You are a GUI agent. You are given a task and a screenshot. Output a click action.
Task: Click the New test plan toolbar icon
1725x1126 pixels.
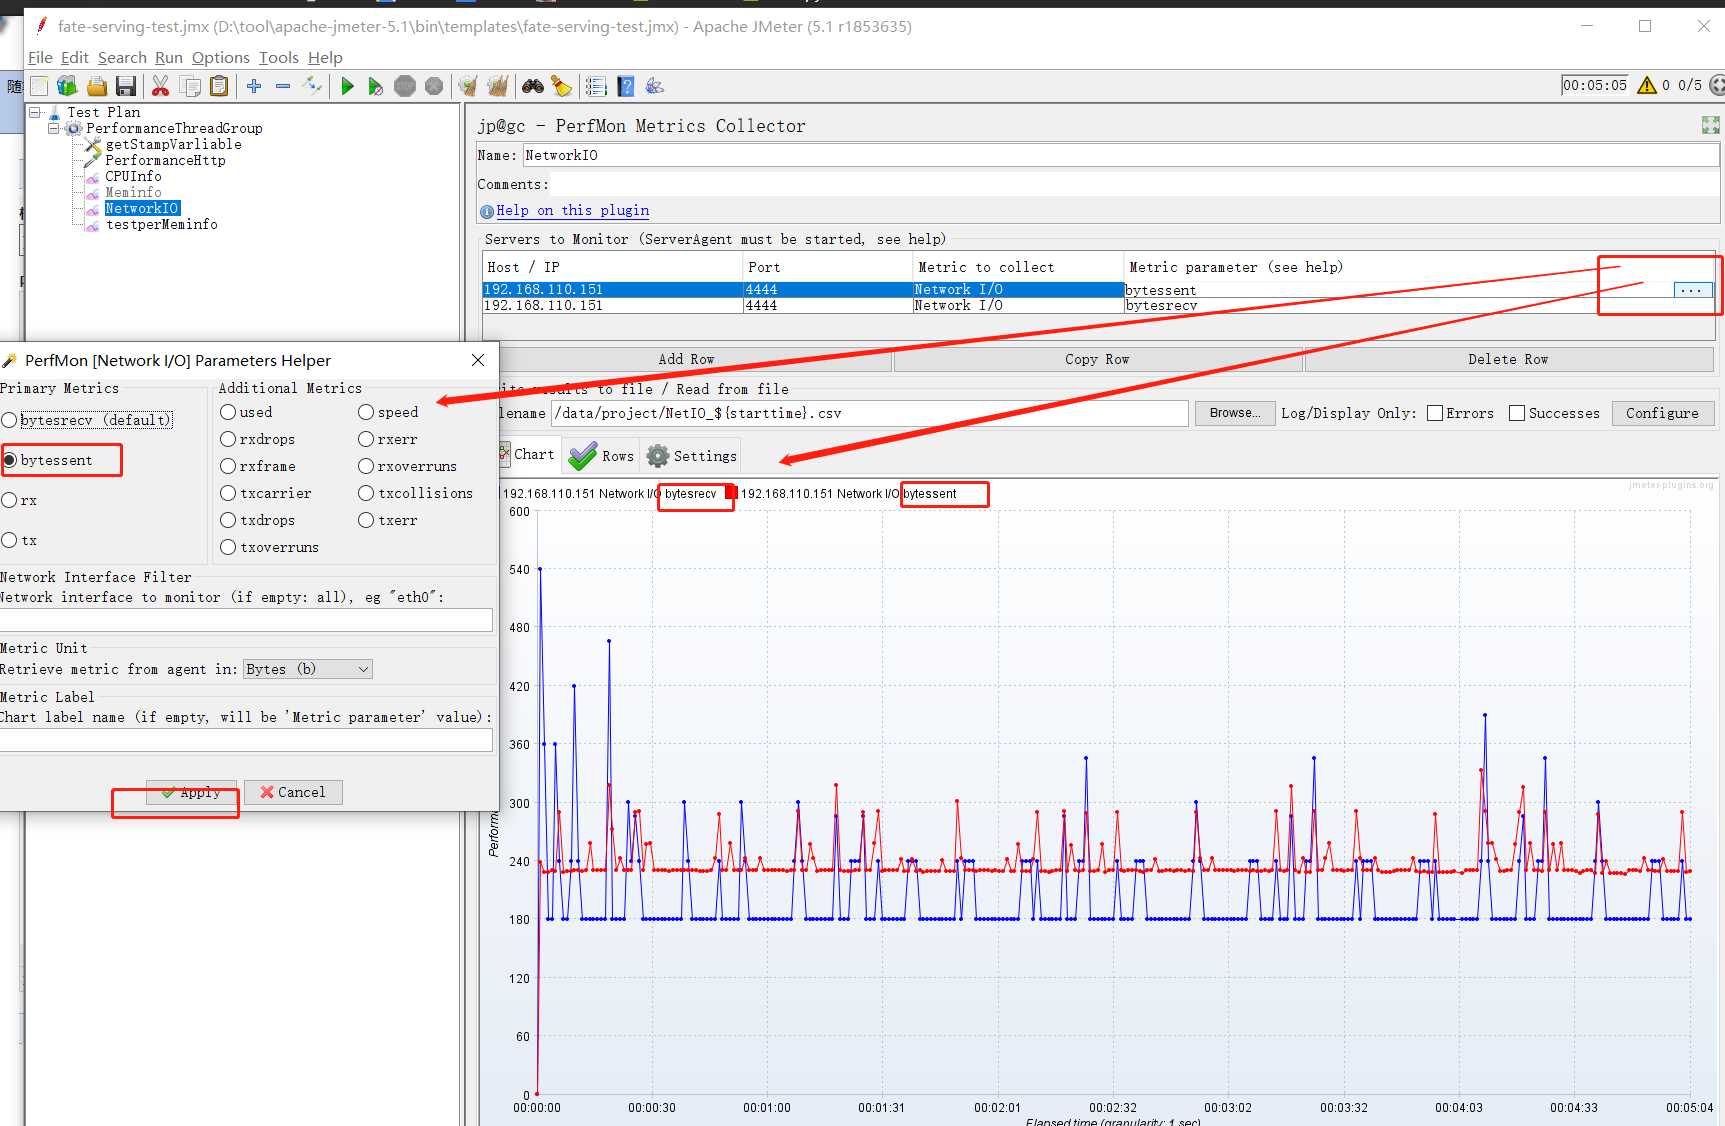pos(39,86)
